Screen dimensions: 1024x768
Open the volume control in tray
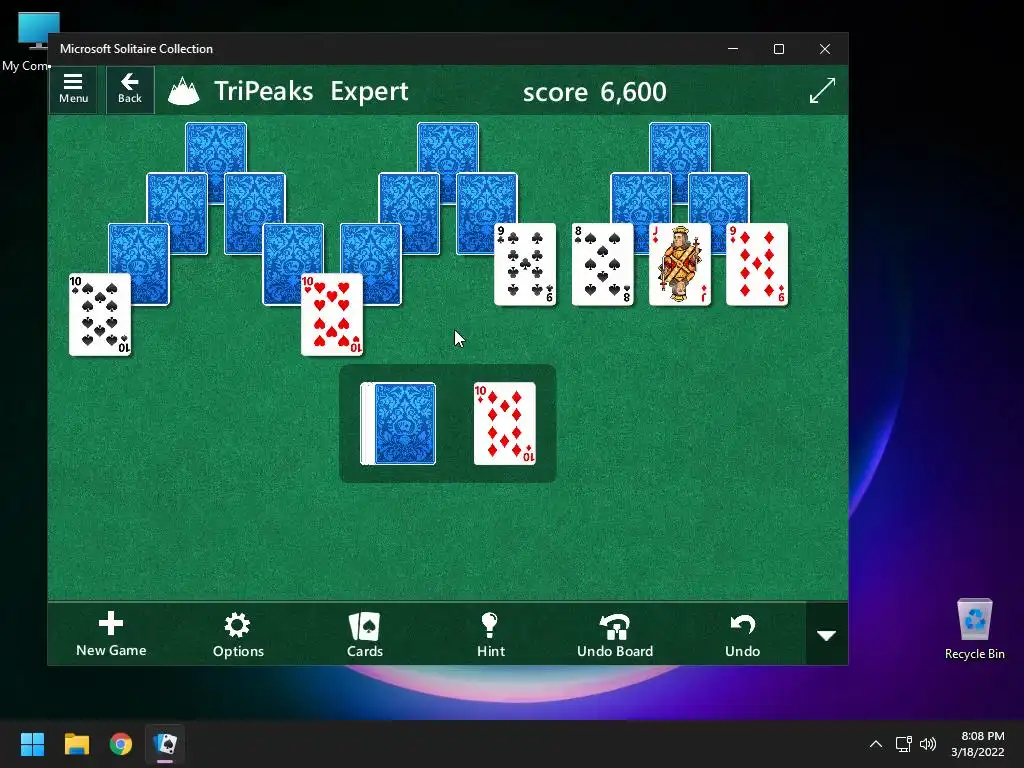(928, 744)
